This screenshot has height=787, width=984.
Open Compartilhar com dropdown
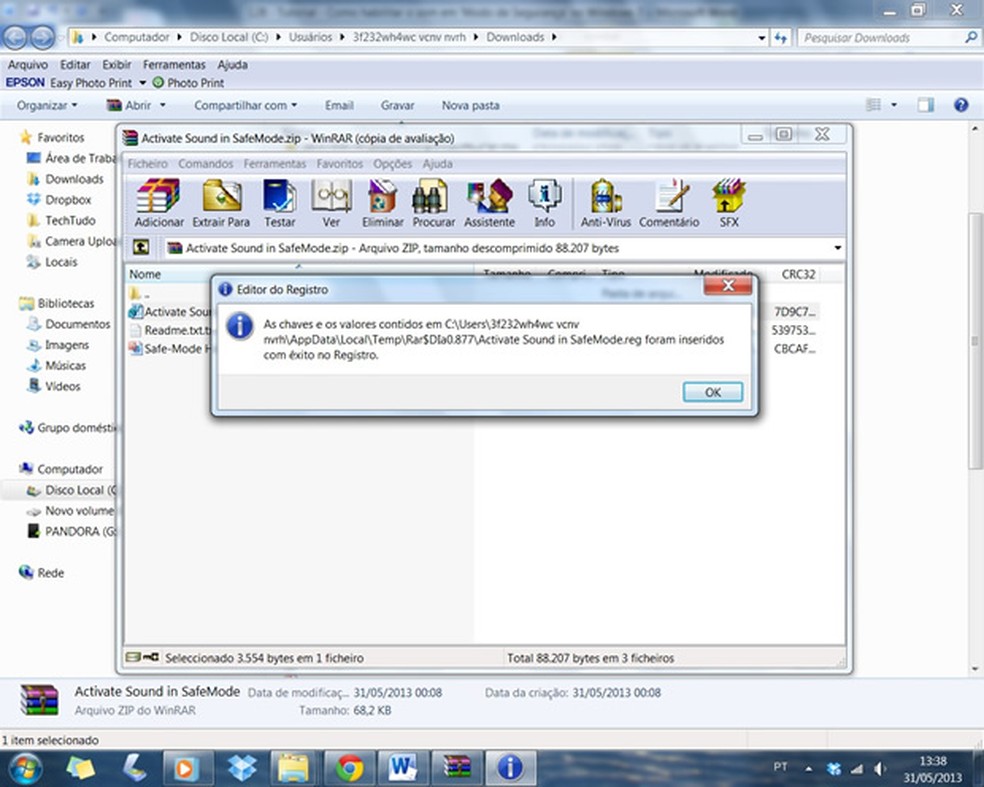pos(245,105)
